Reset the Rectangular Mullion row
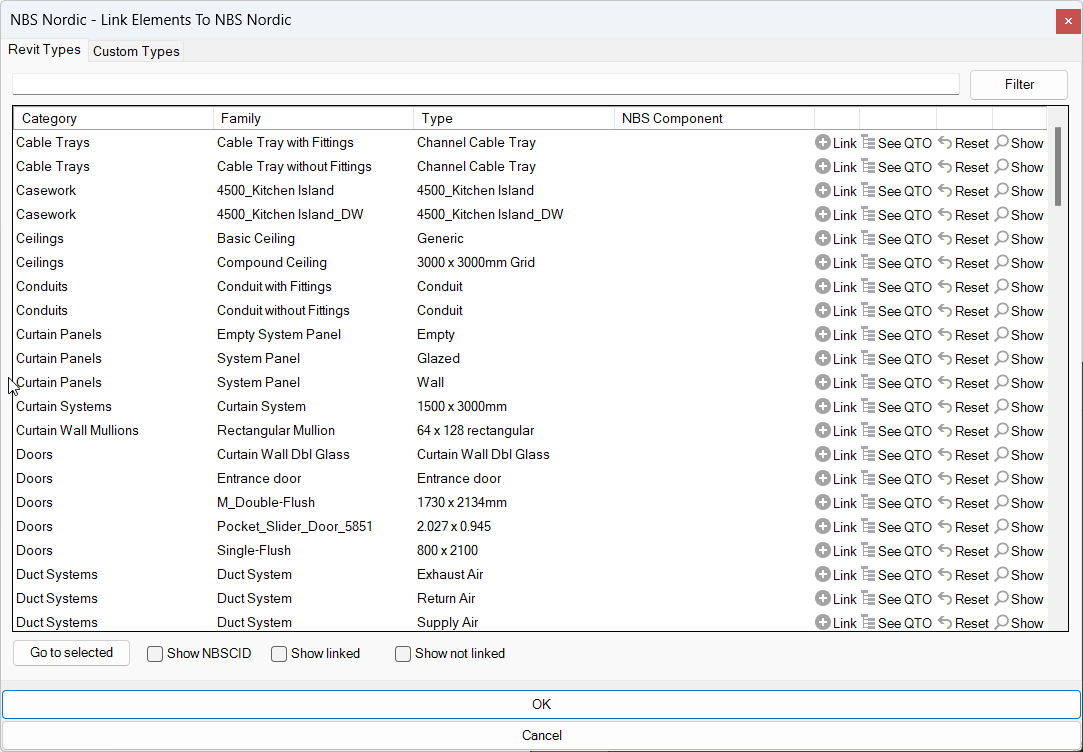The height and width of the screenshot is (752, 1083). [x=964, y=431]
